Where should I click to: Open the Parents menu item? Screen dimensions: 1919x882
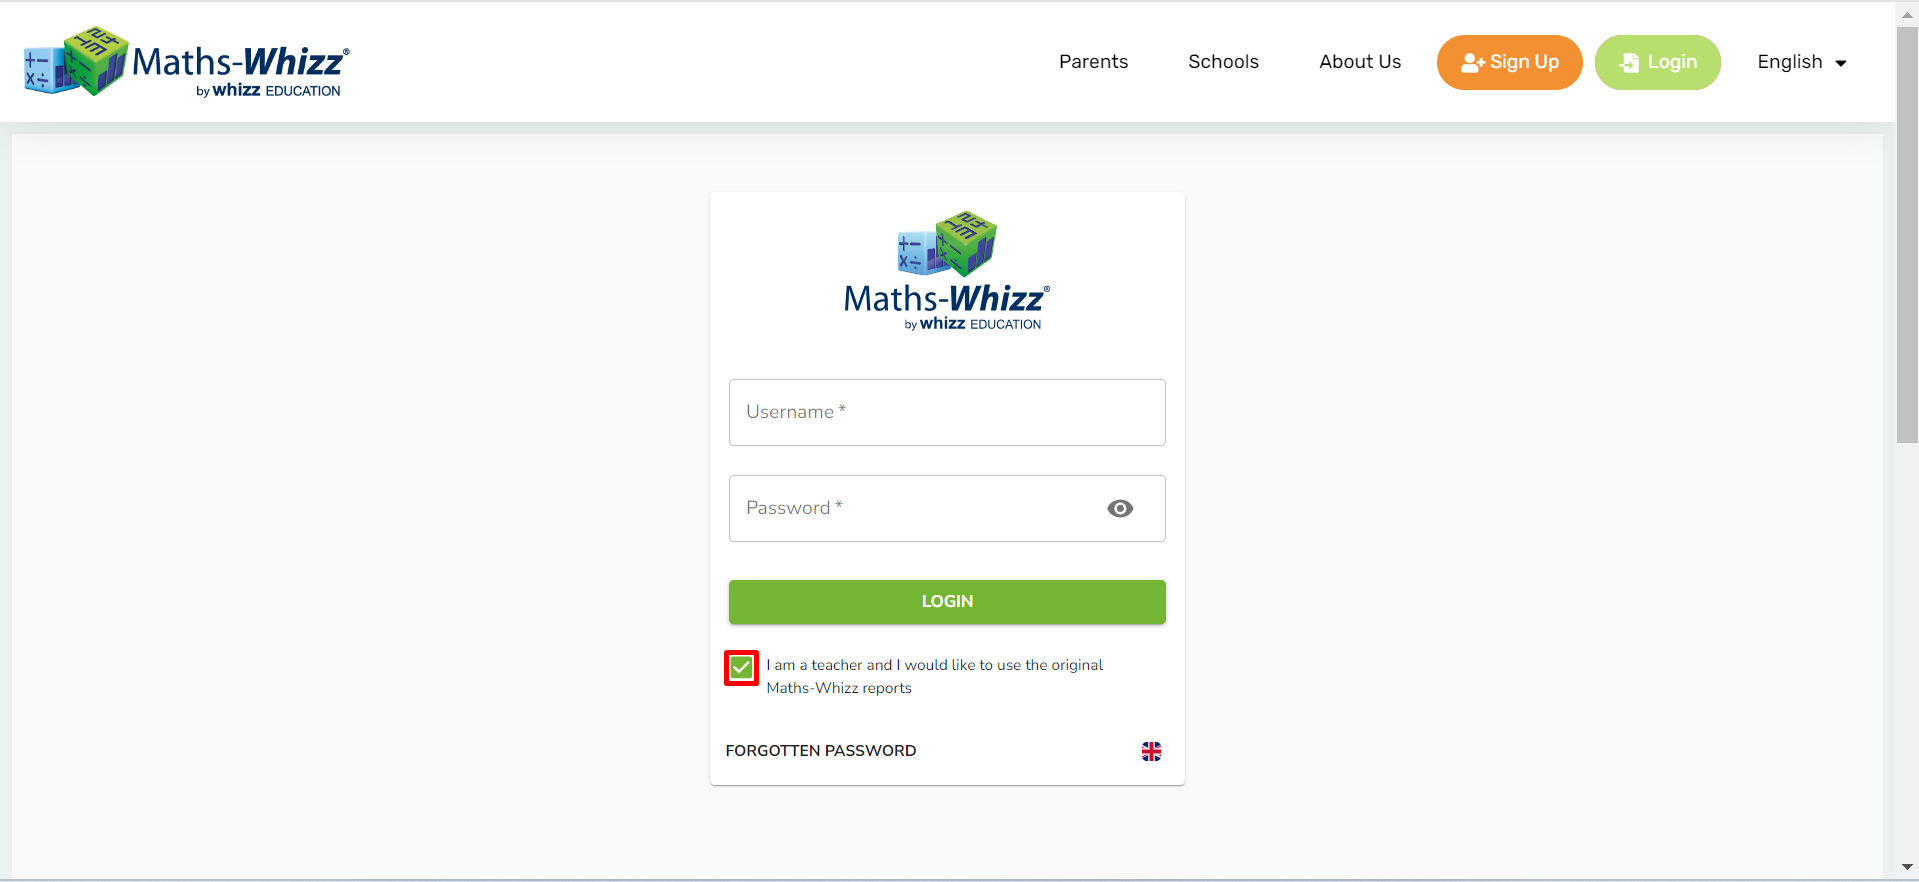pos(1093,62)
